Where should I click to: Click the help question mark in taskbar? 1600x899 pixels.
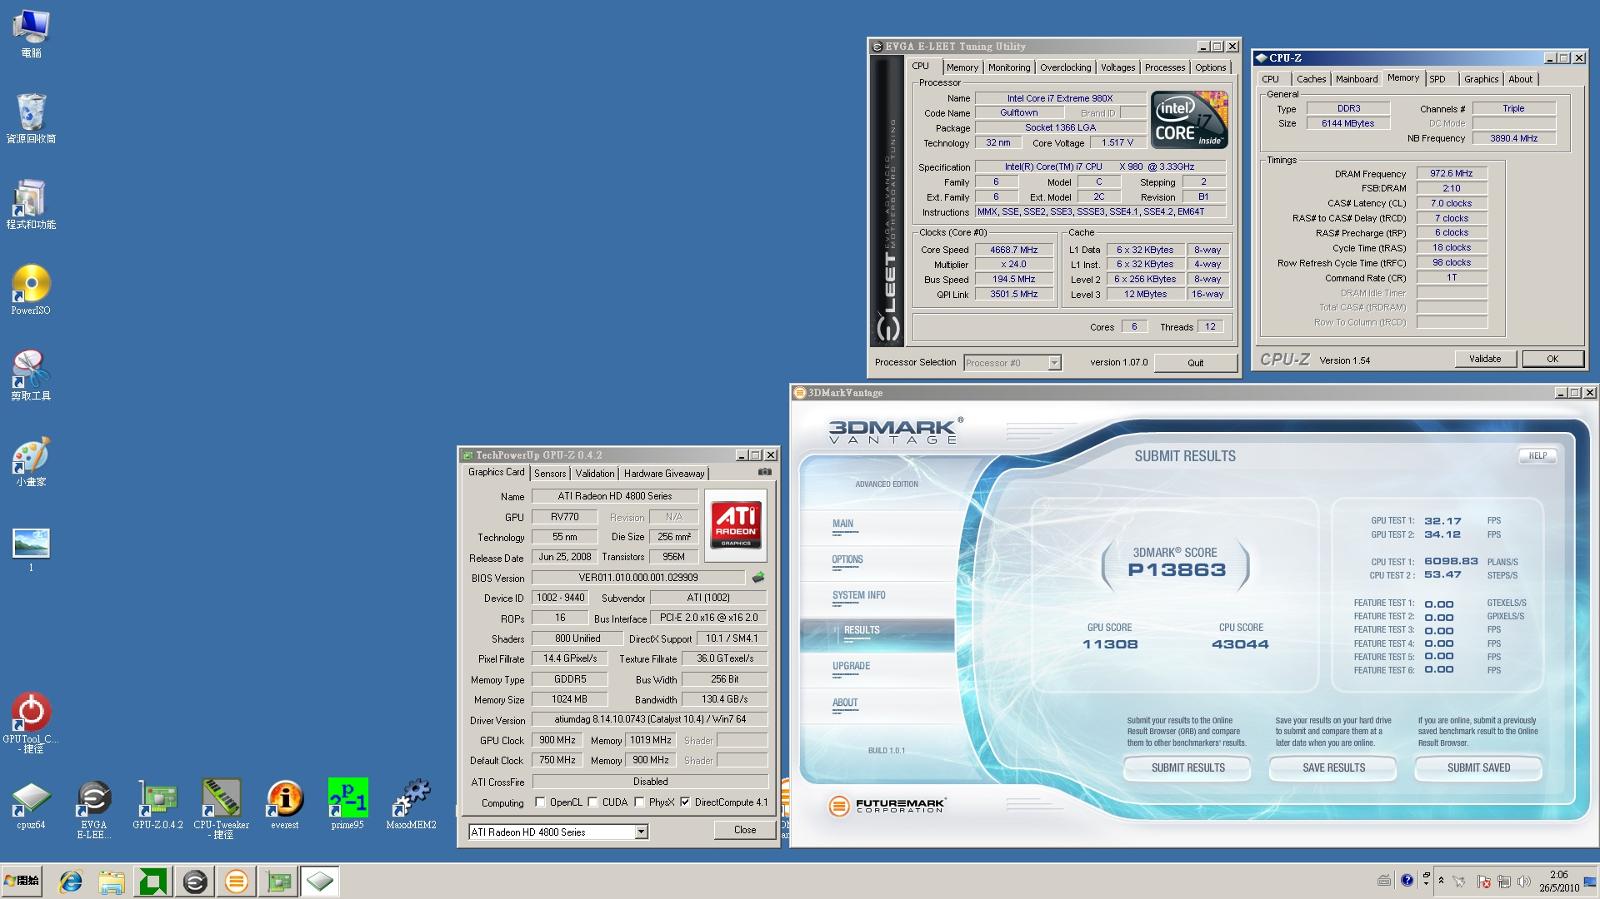tap(1407, 880)
